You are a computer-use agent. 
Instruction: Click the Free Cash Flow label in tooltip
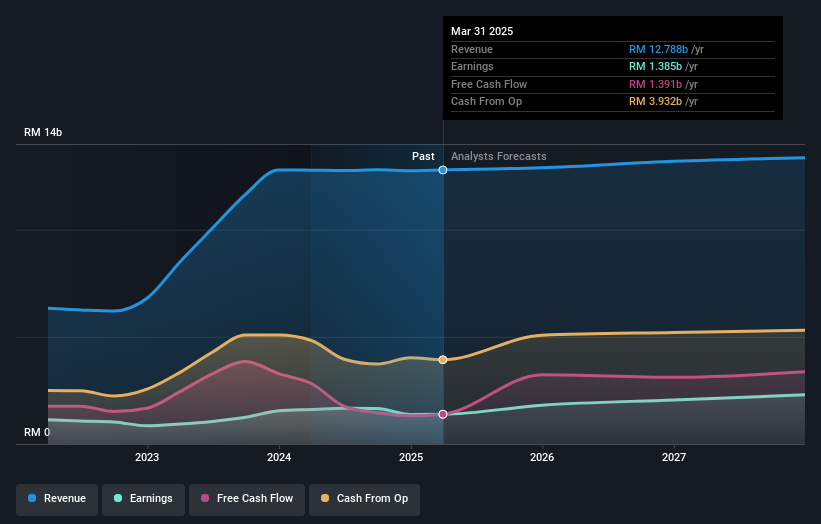click(489, 84)
